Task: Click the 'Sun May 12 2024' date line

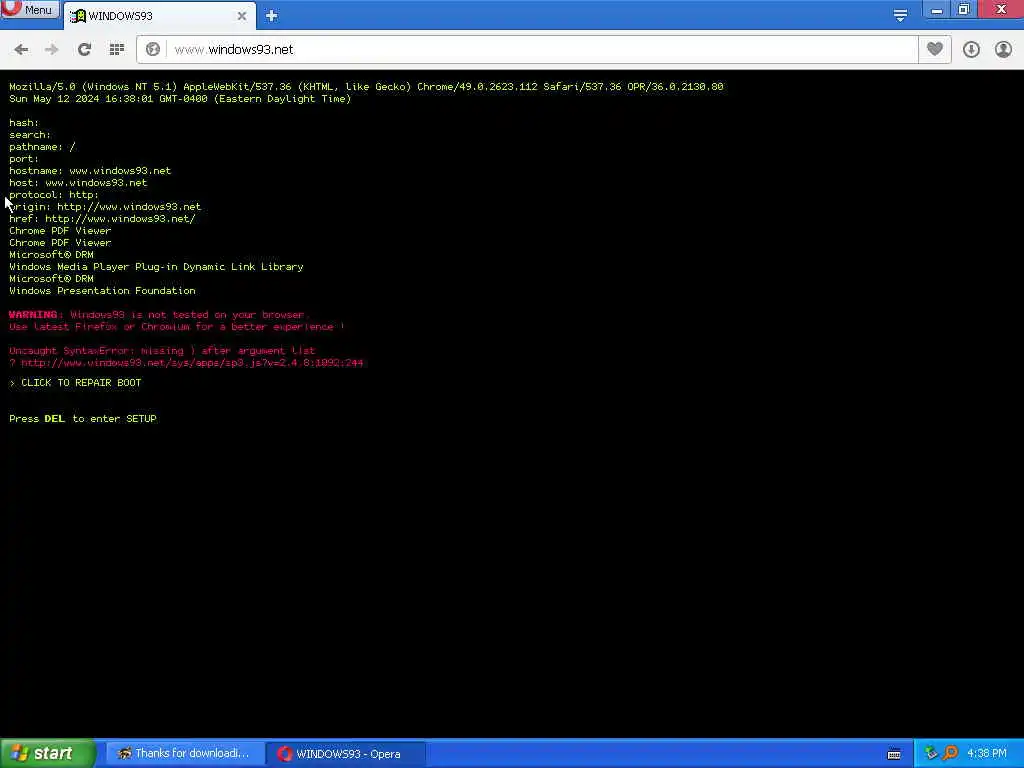Action: pyautogui.click(x=180, y=99)
